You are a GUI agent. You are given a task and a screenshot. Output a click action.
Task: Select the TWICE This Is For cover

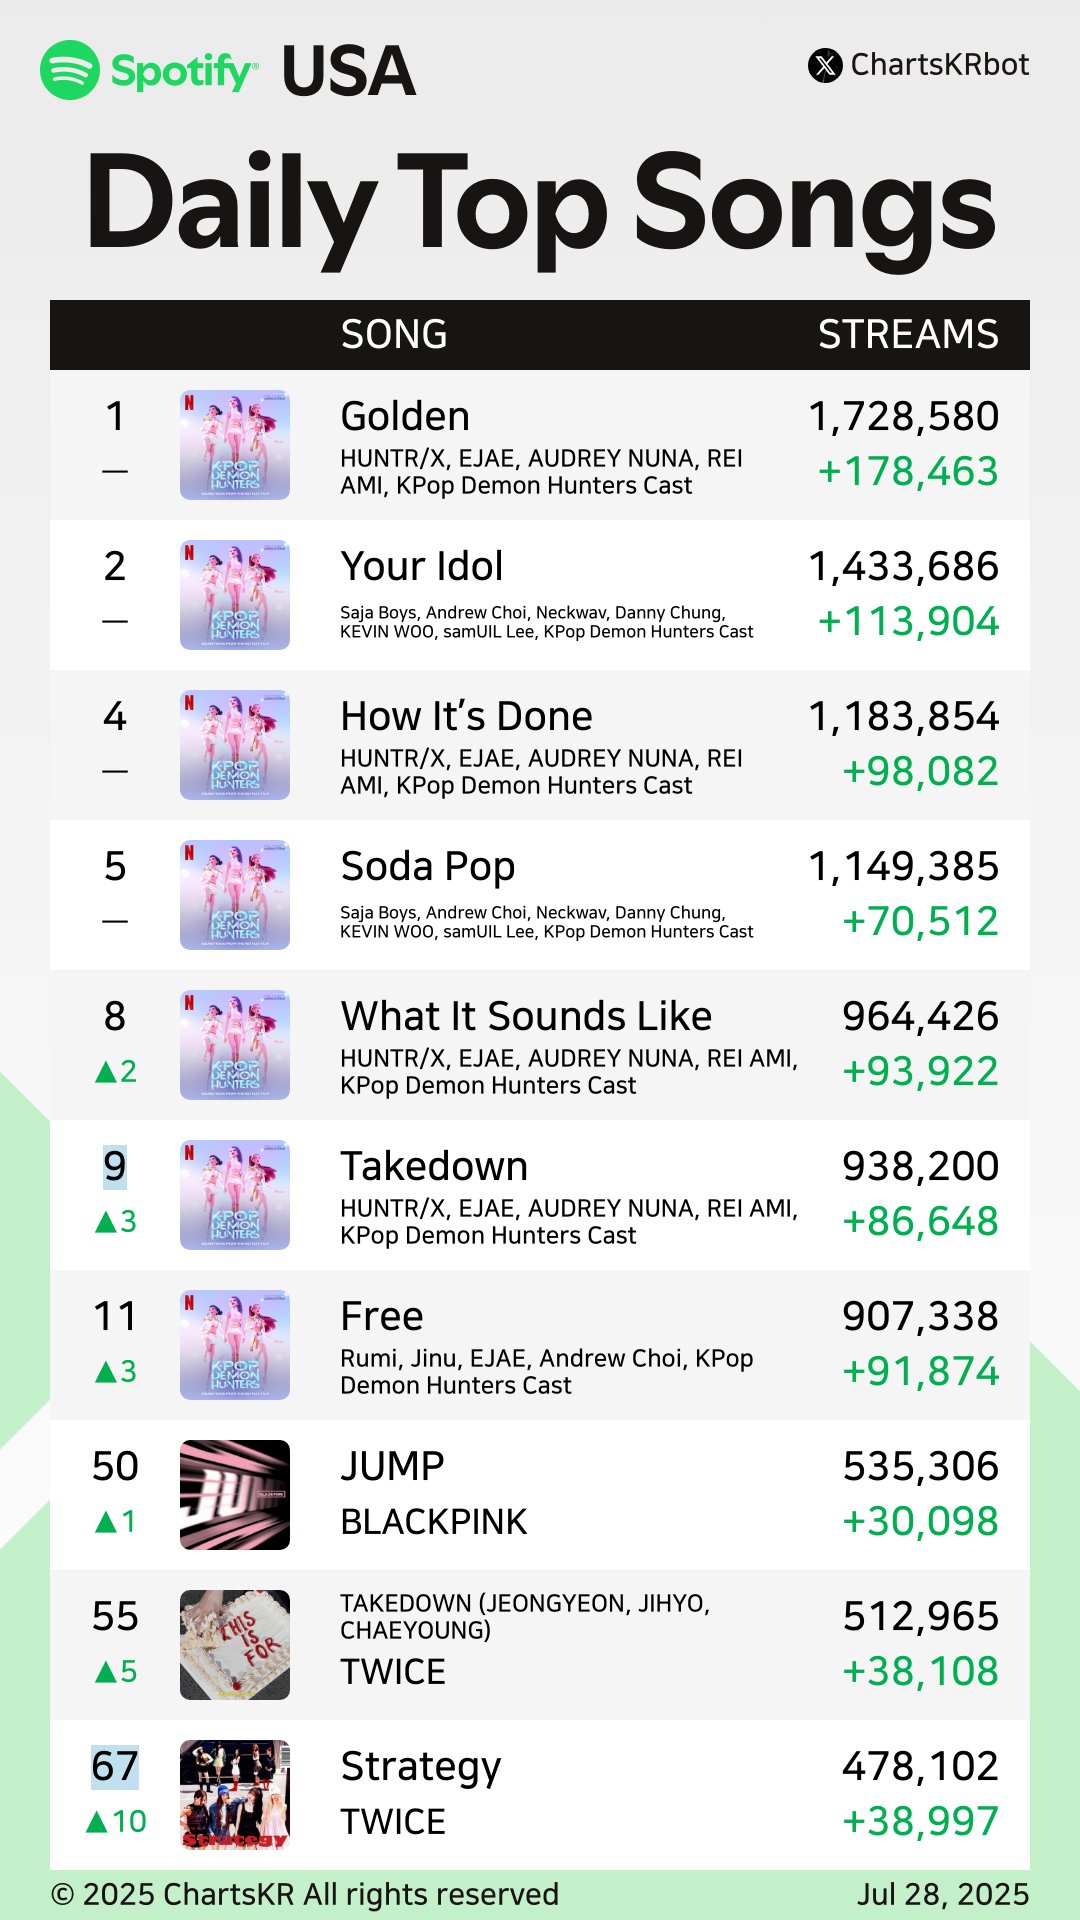click(235, 1645)
